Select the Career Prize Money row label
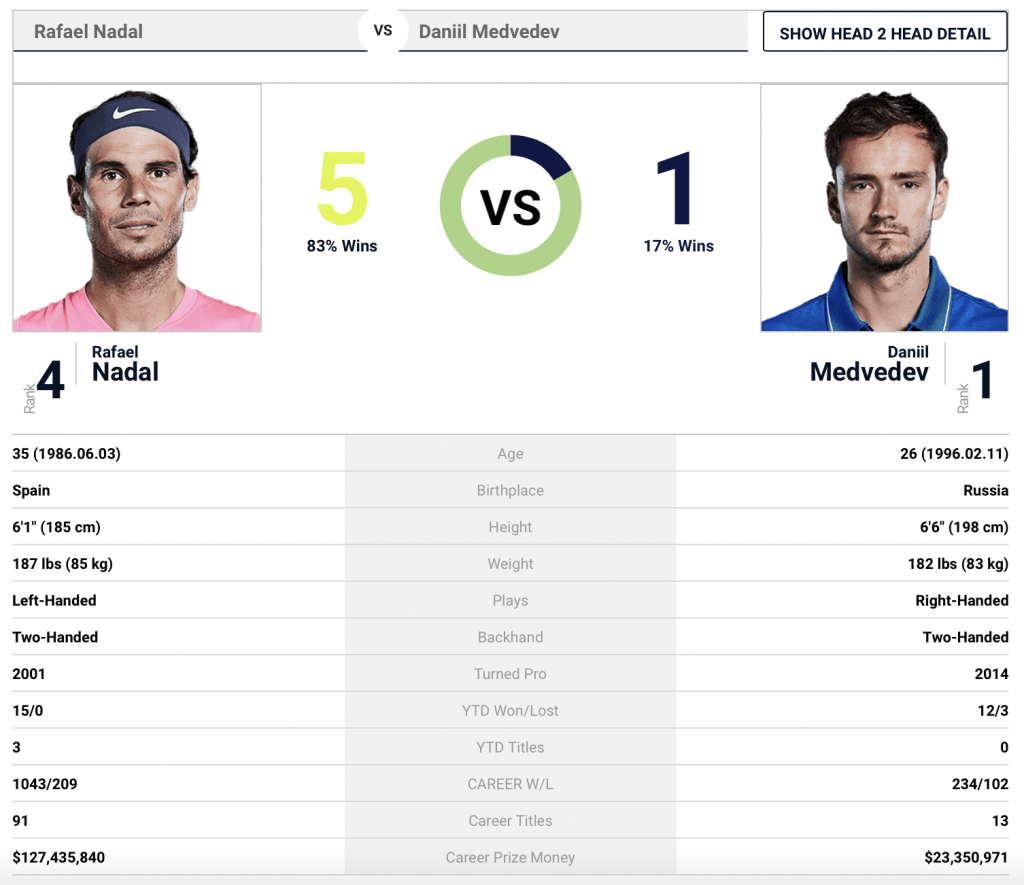1024x885 pixels. click(x=510, y=858)
